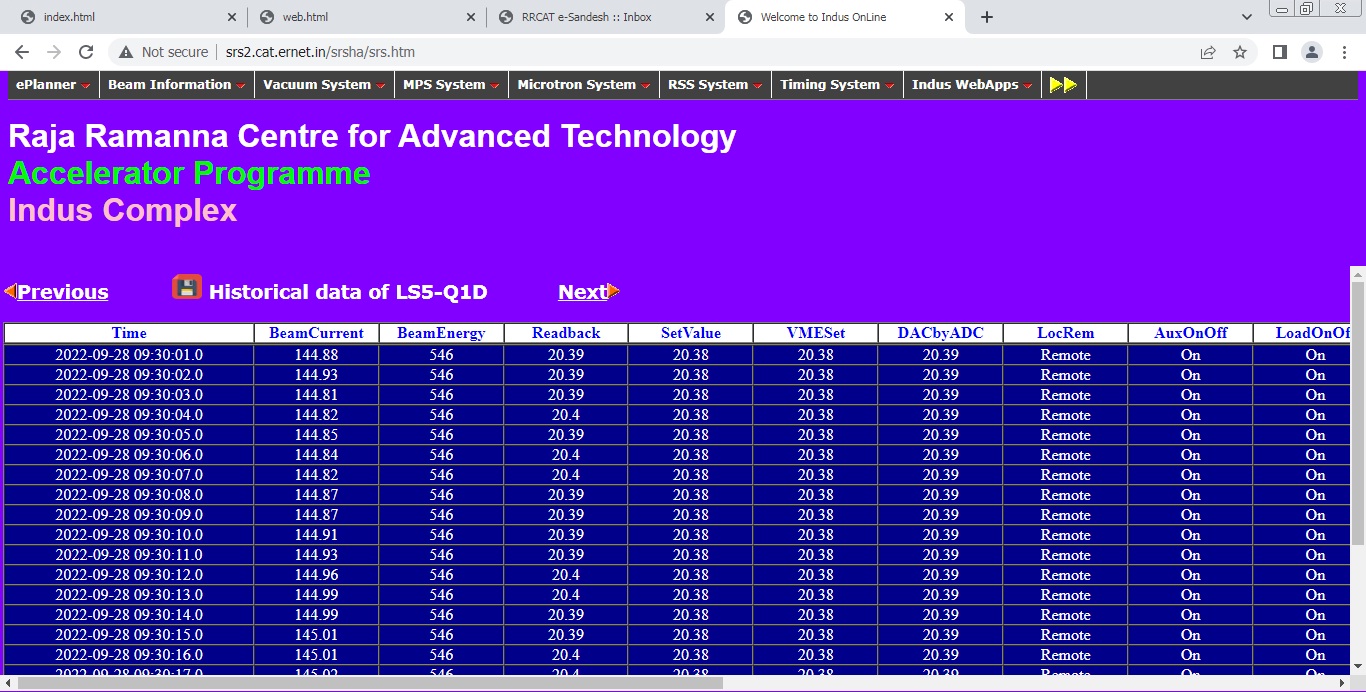Select beam current value 144.96
The image size is (1366, 692).
[316, 575]
